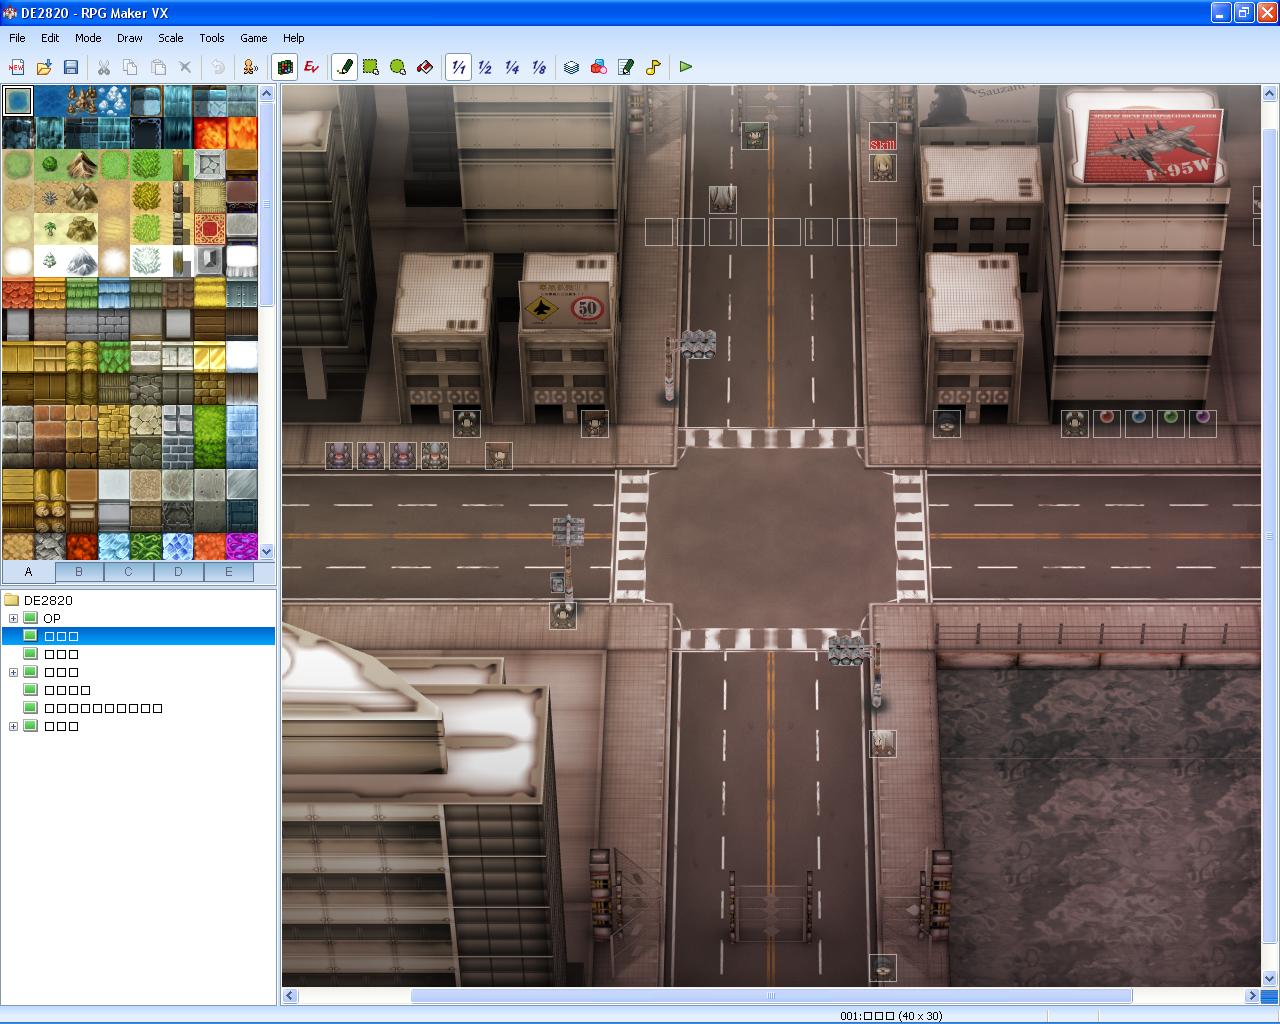Expand the OP map in tree
This screenshot has height=1024, width=1280.
13,619
